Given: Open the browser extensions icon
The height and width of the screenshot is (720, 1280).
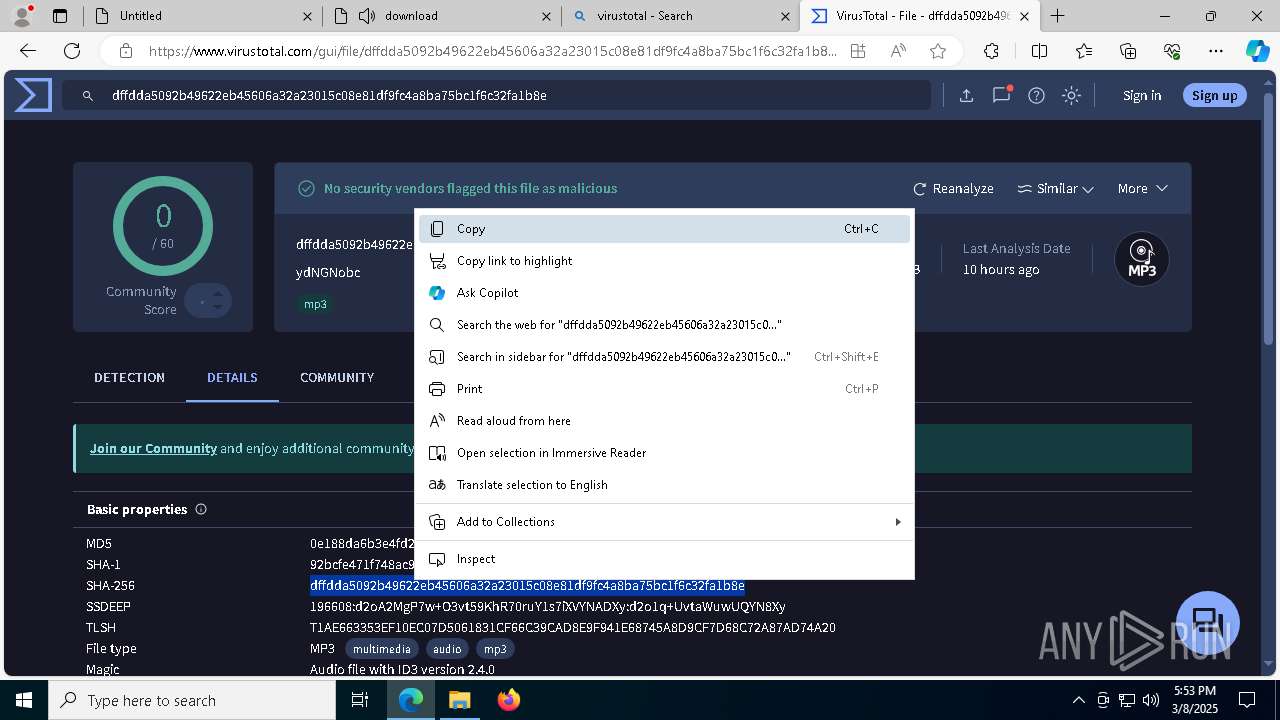Looking at the screenshot, I should coord(991,51).
